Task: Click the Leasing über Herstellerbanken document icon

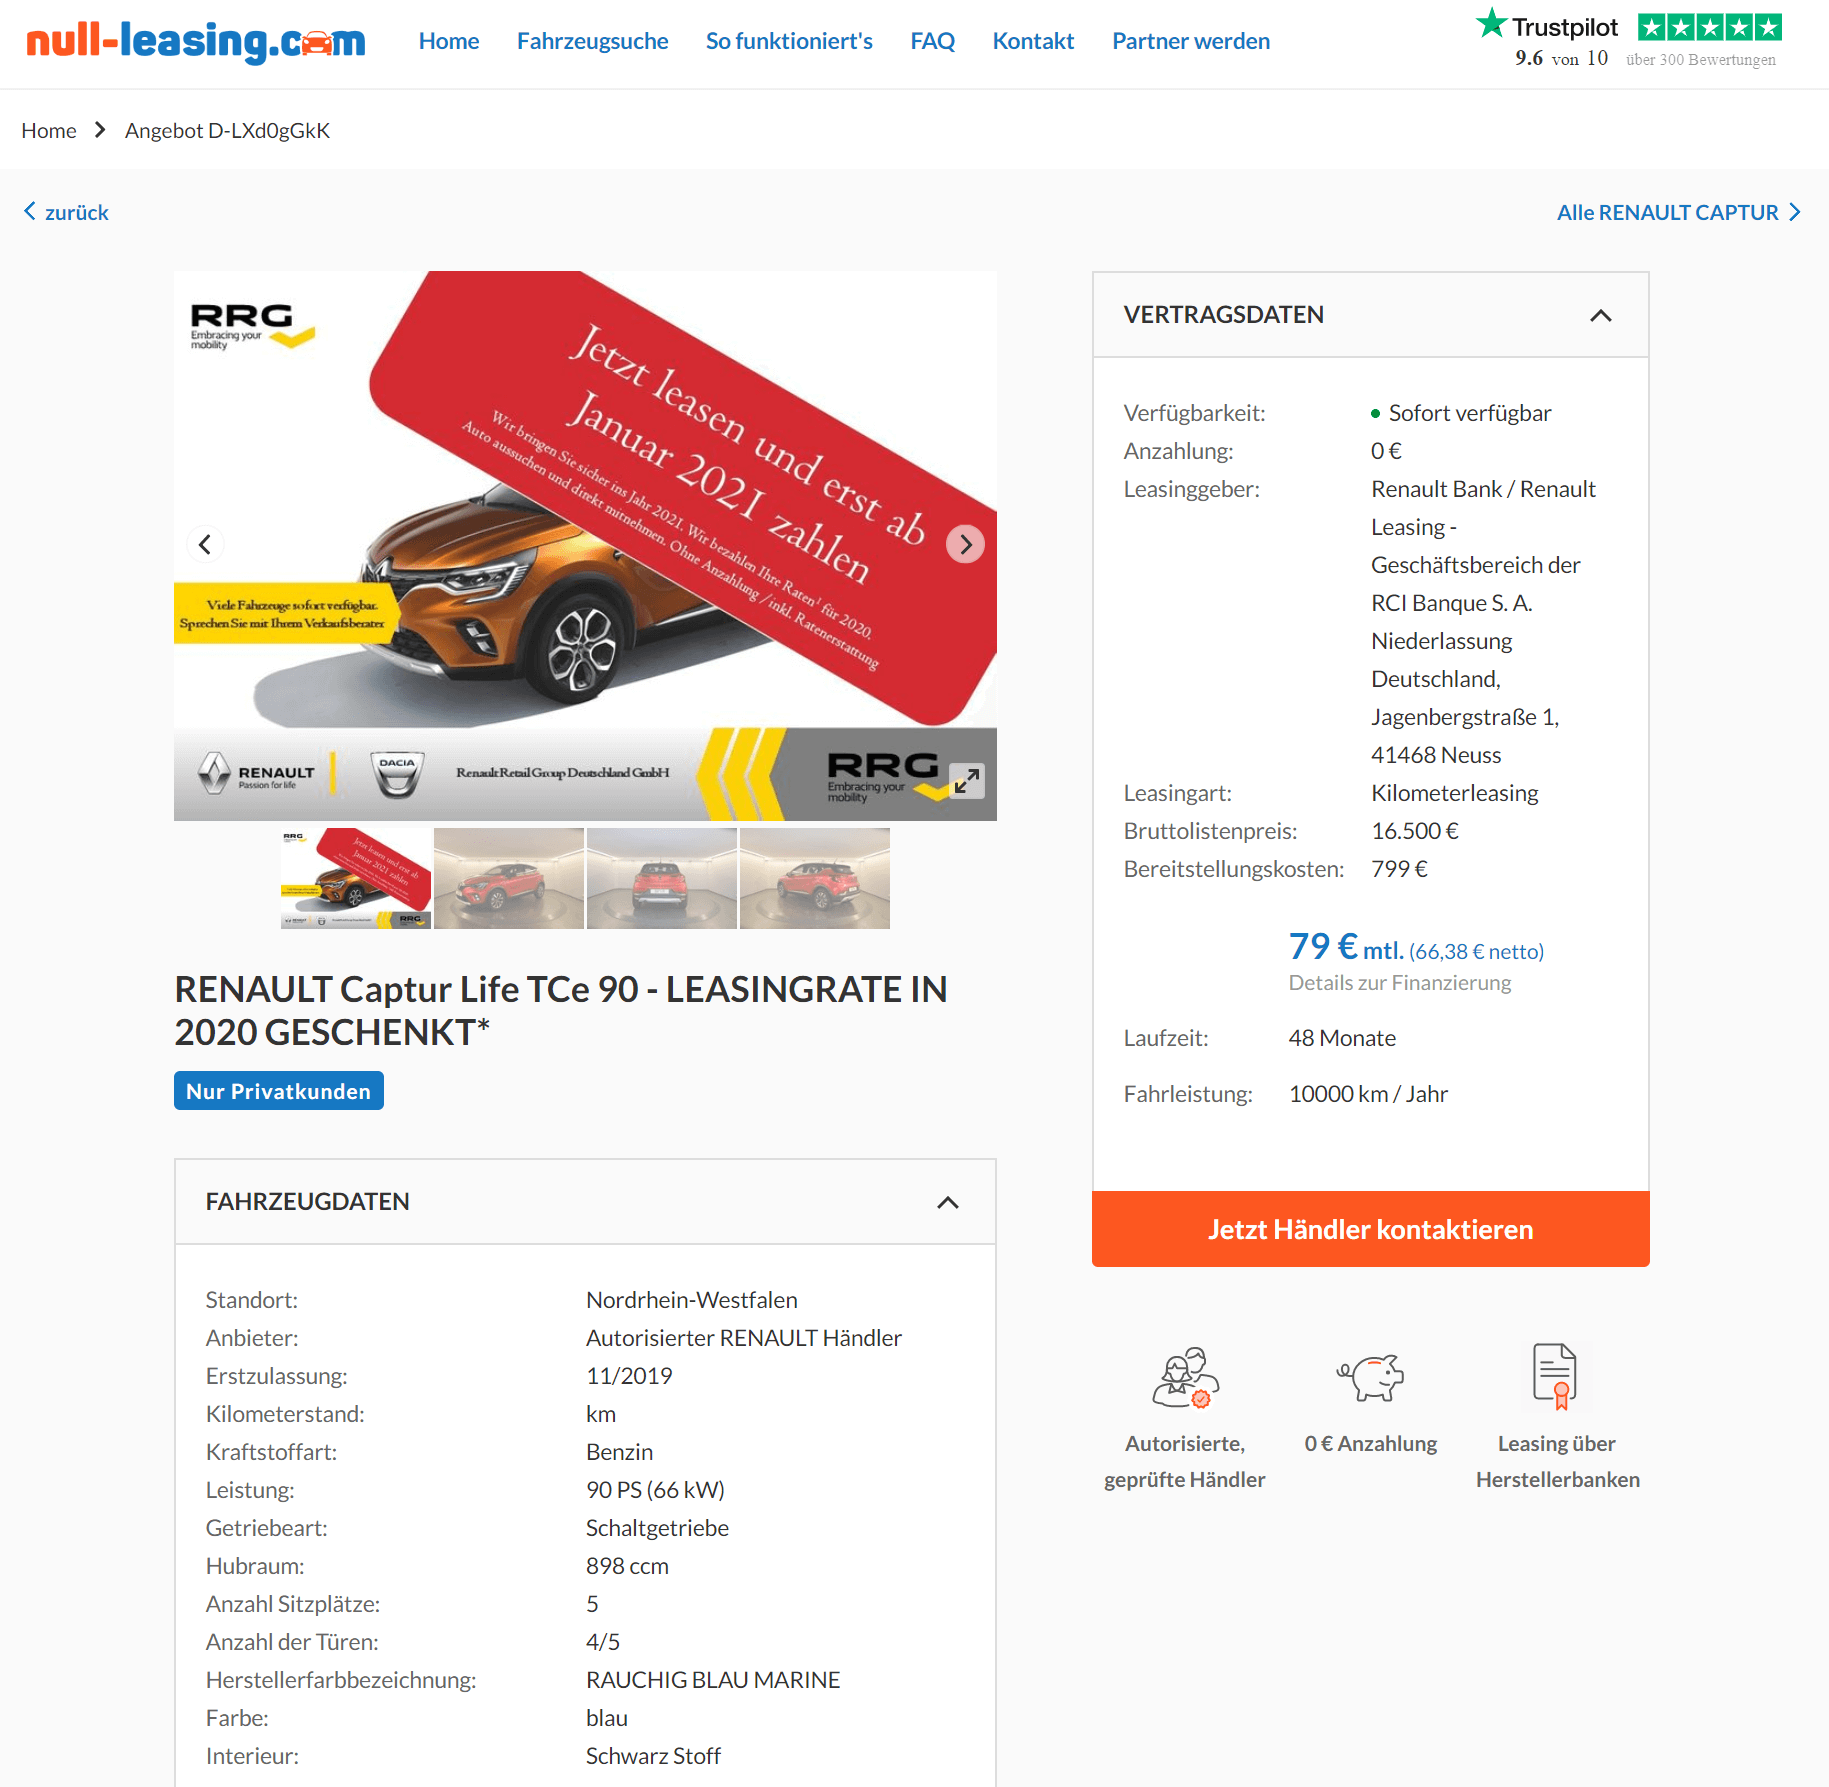Action: tap(1555, 1376)
